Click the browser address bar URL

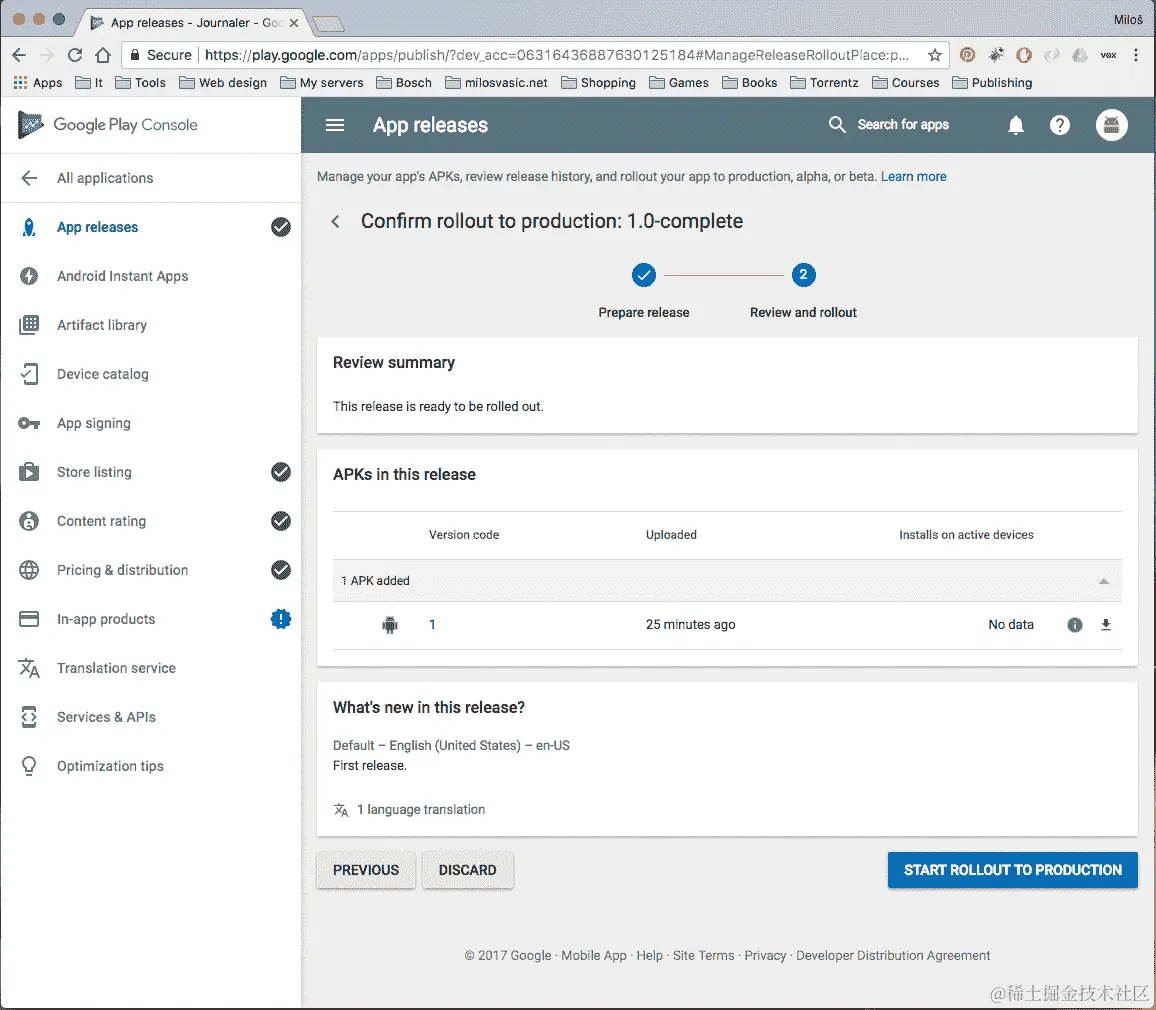[x=557, y=55]
